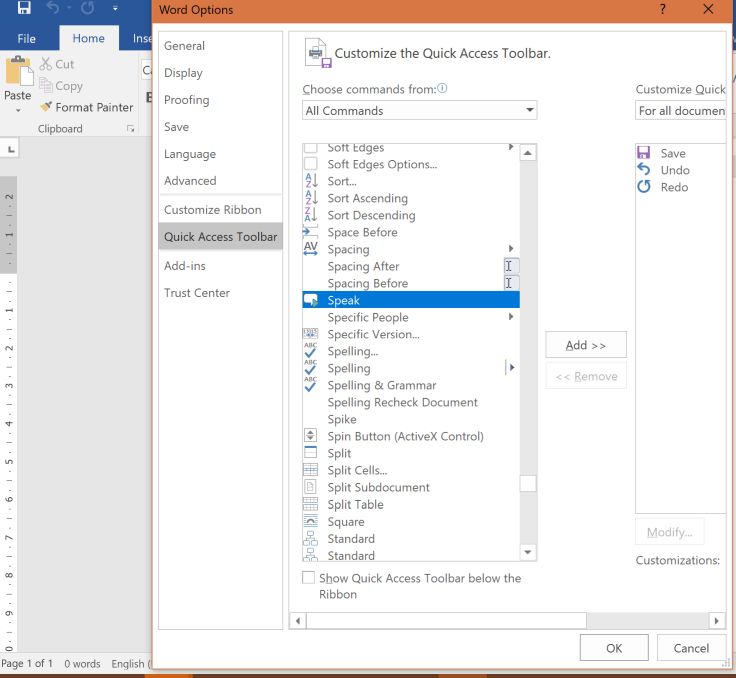The image size is (736, 678).
Task: Click OK to confirm Word Options
Action: pyautogui.click(x=614, y=648)
